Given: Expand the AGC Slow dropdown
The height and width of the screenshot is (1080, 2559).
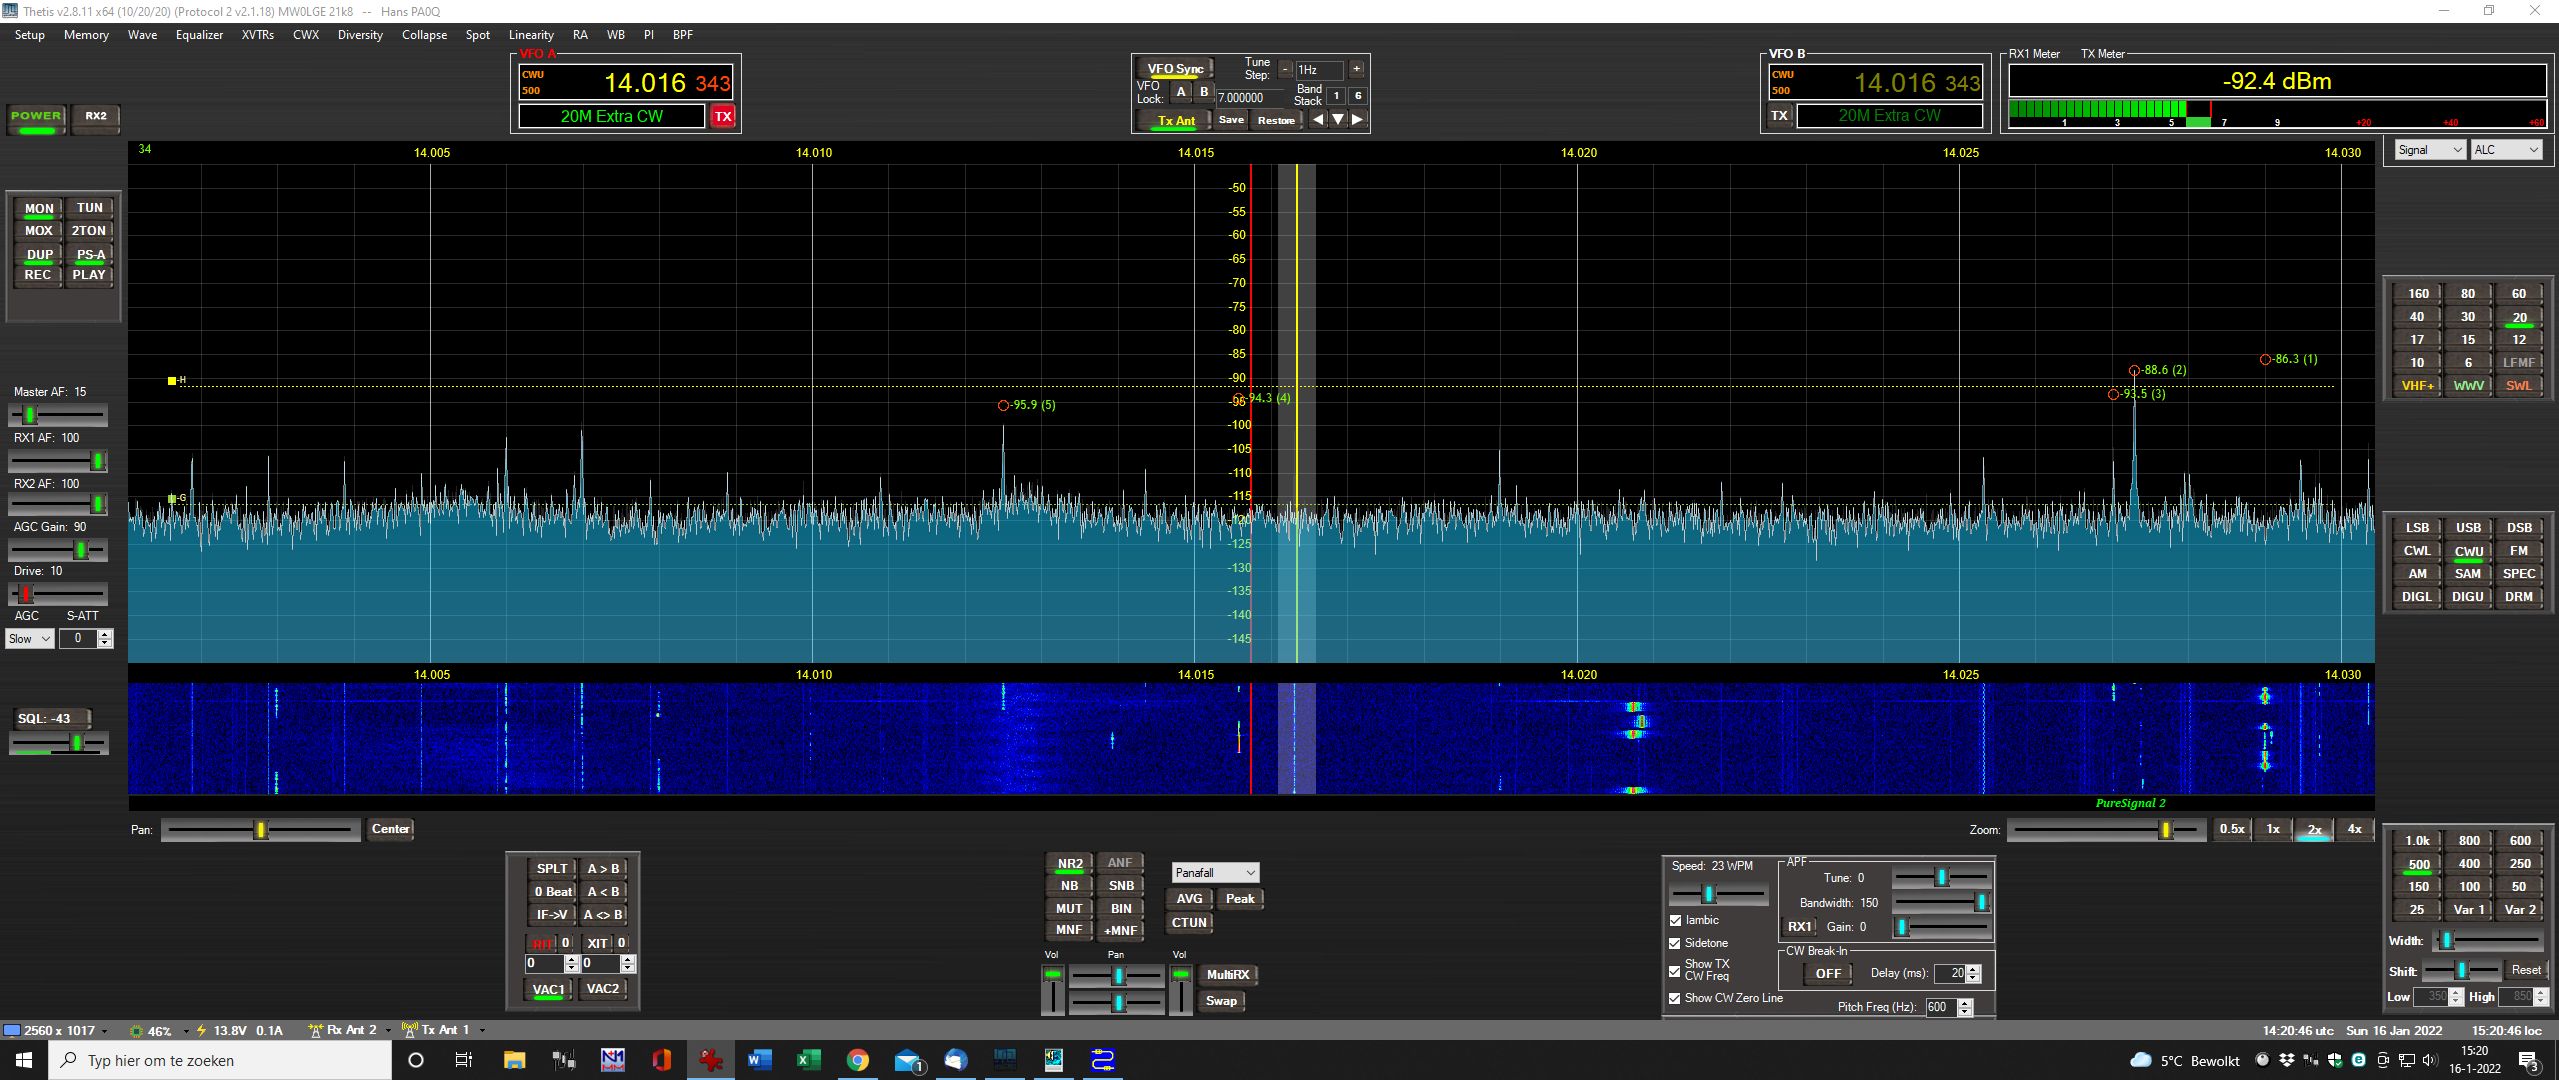Looking at the screenshot, I should (x=29, y=639).
